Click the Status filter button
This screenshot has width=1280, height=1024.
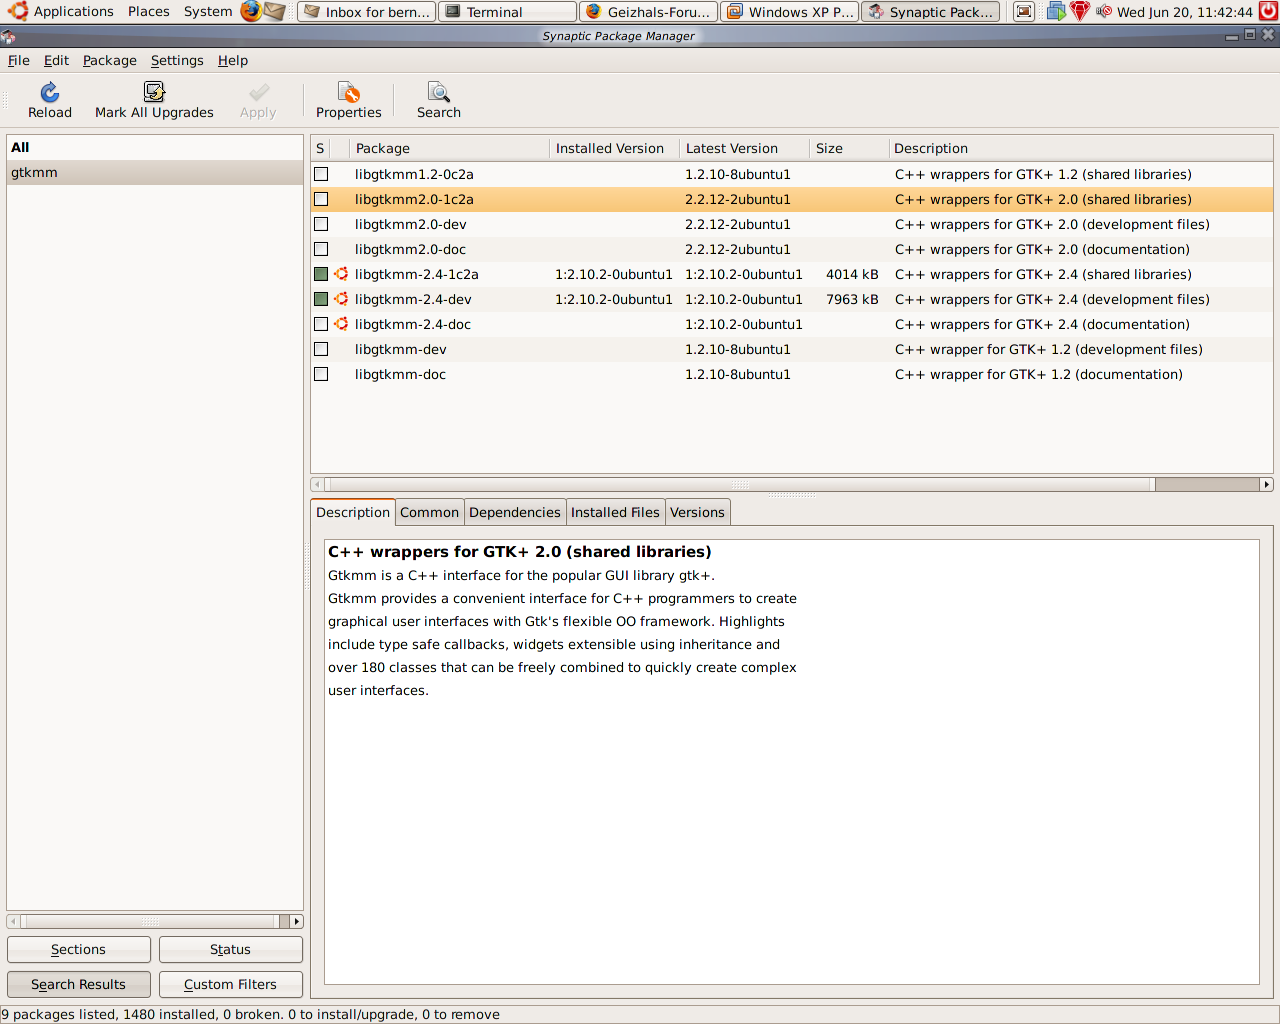coord(231,949)
